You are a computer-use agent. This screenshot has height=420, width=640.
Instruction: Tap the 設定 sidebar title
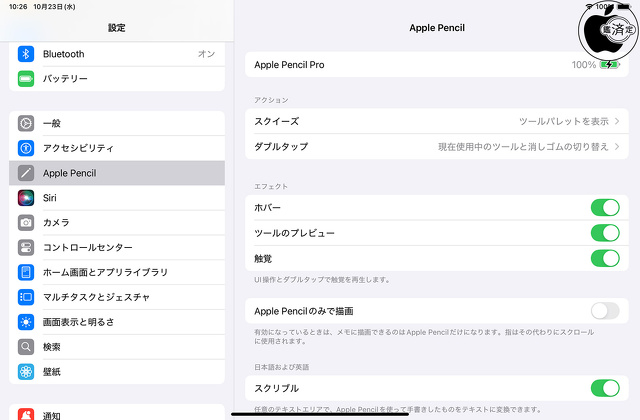coord(117,28)
